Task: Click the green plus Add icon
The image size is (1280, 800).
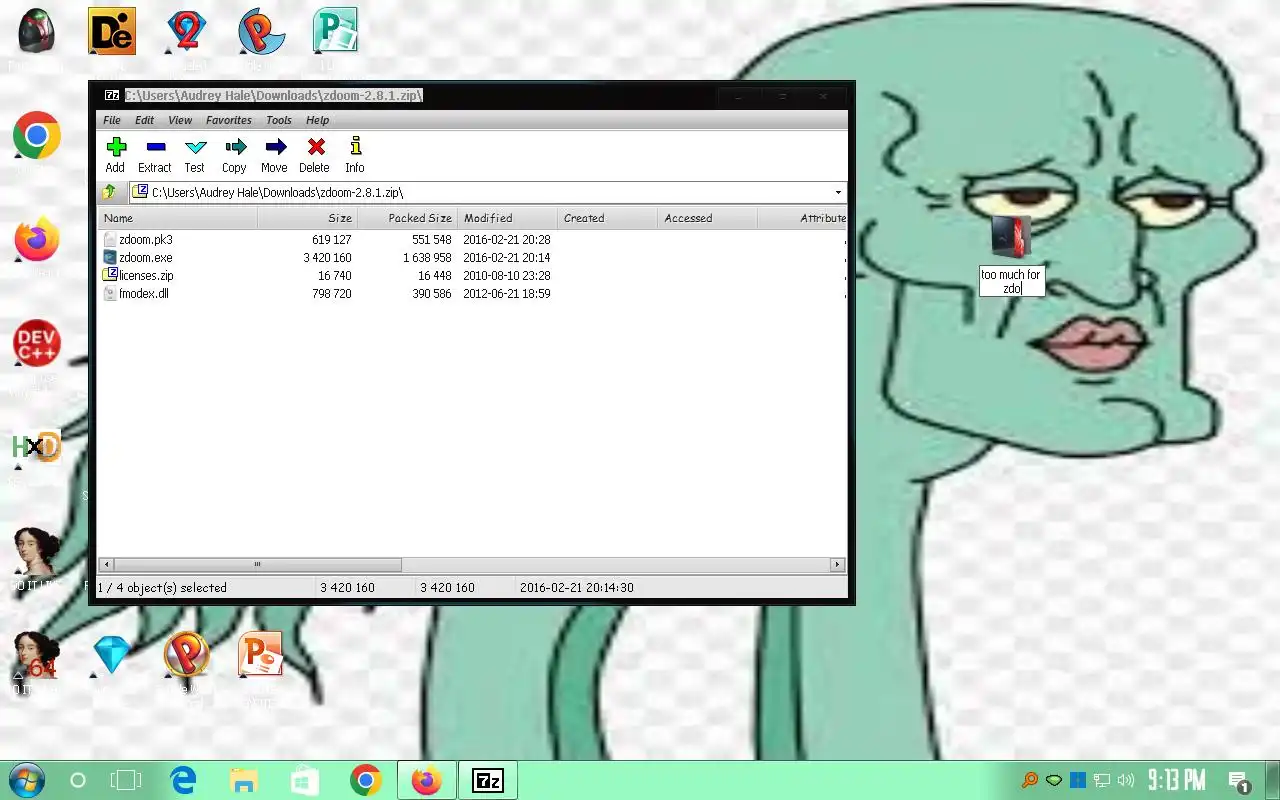Action: (116, 146)
